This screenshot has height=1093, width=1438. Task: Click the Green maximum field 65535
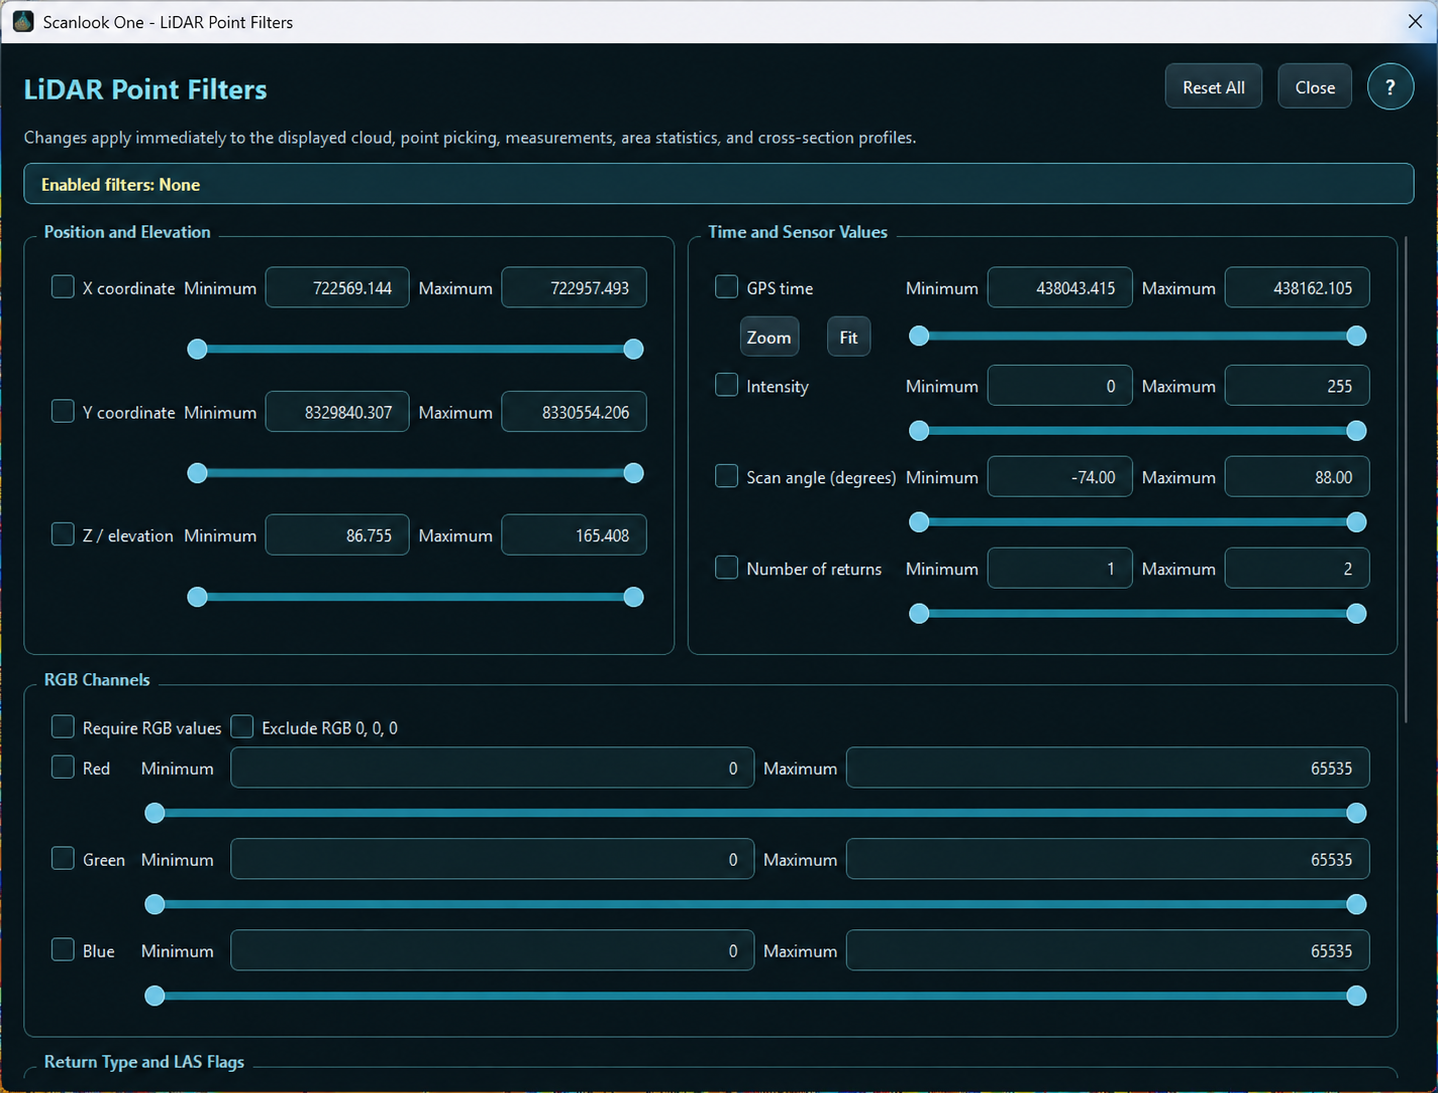[1108, 858]
